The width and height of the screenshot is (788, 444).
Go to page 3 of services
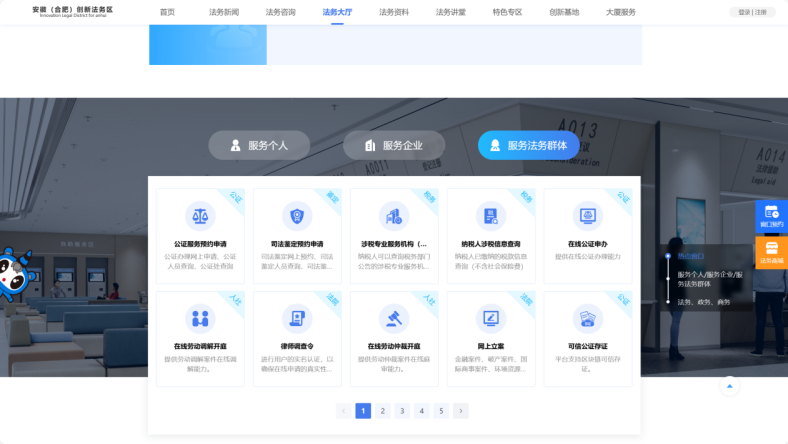[402, 410]
